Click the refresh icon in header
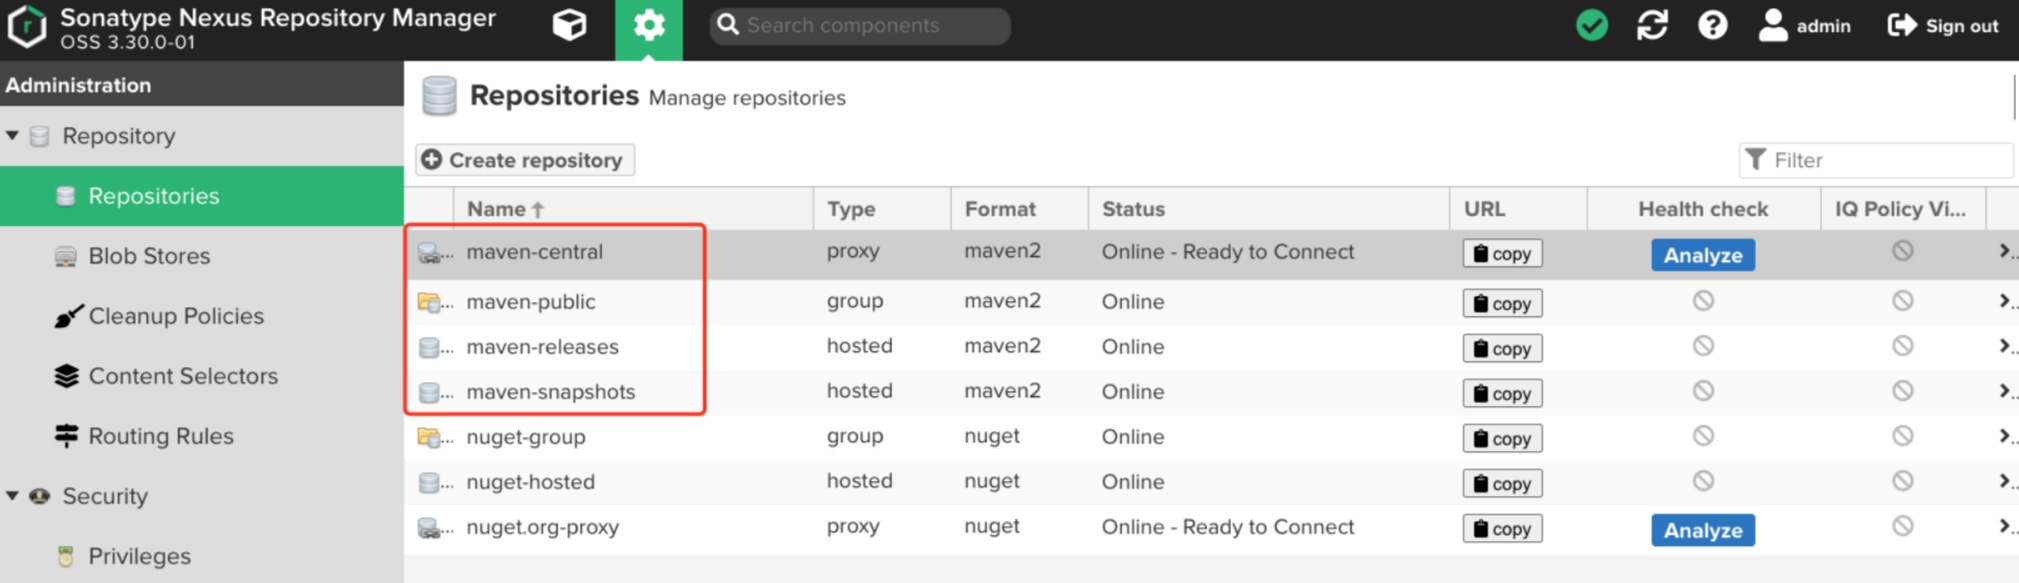 tap(1652, 25)
